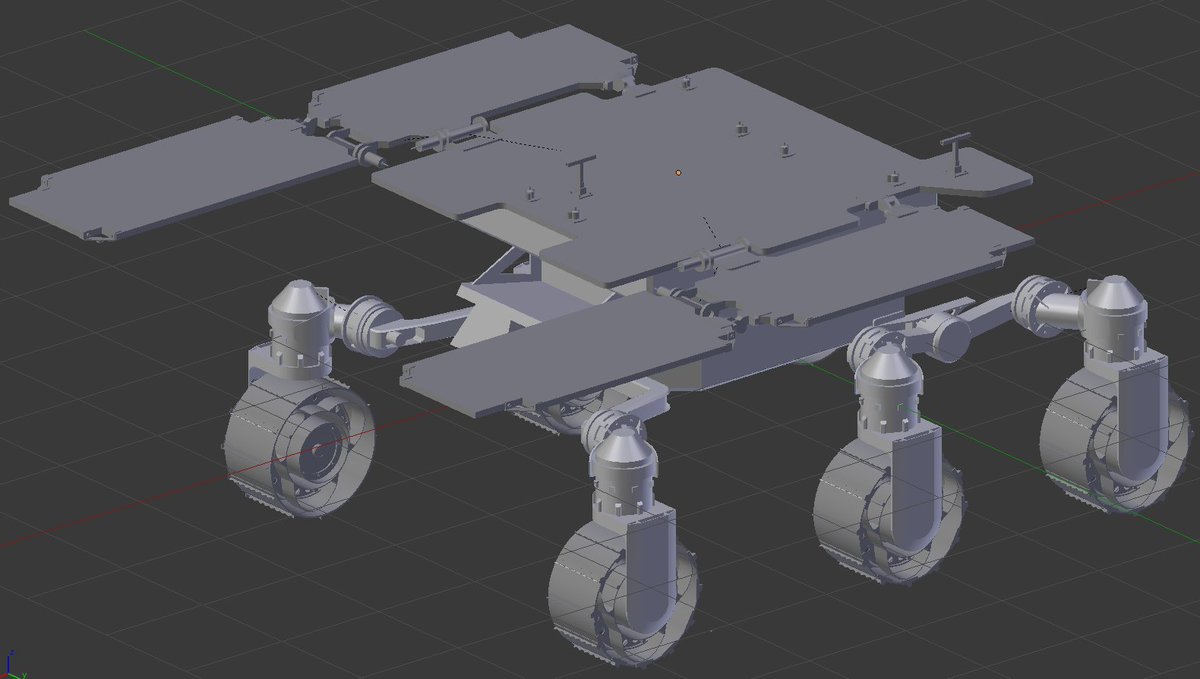Select the T-shaped mast at deck center-left
This screenshot has height=679, width=1200.
pyautogui.click(x=580, y=175)
